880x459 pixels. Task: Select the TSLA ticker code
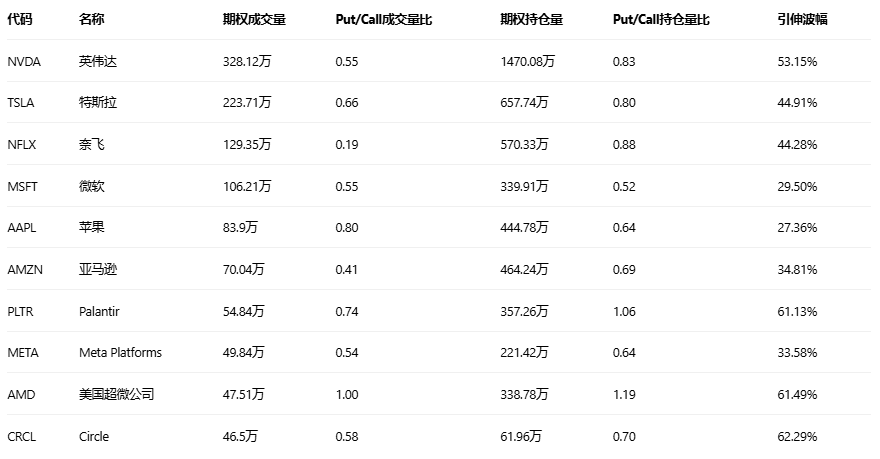point(21,103)
